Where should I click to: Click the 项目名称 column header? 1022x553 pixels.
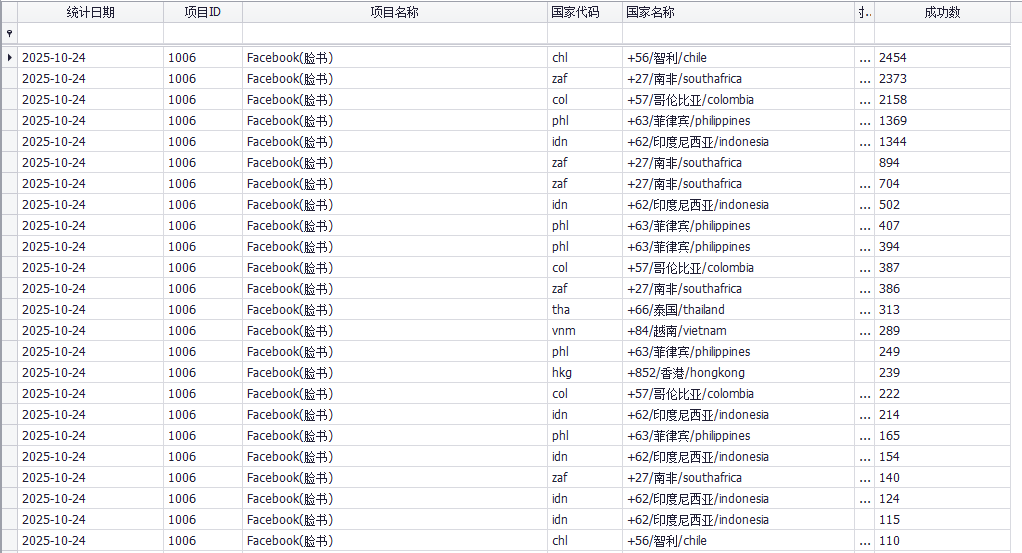[x=394, y=12]
